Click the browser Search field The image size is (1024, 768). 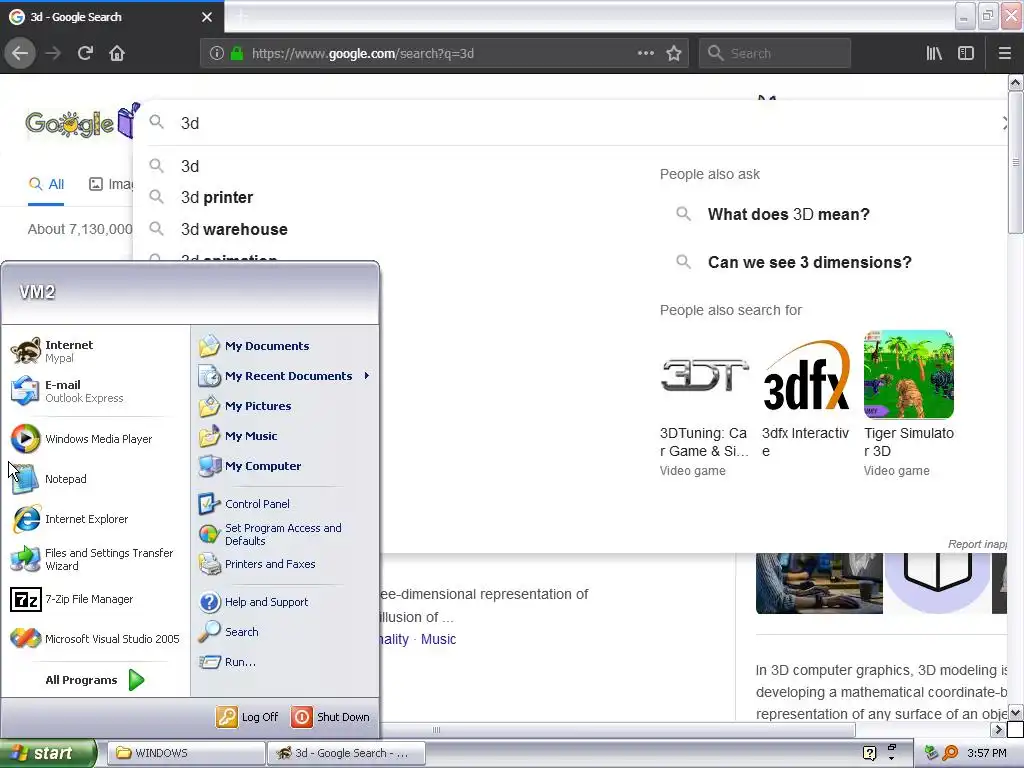pyautogui.click(x=775, y=54)
